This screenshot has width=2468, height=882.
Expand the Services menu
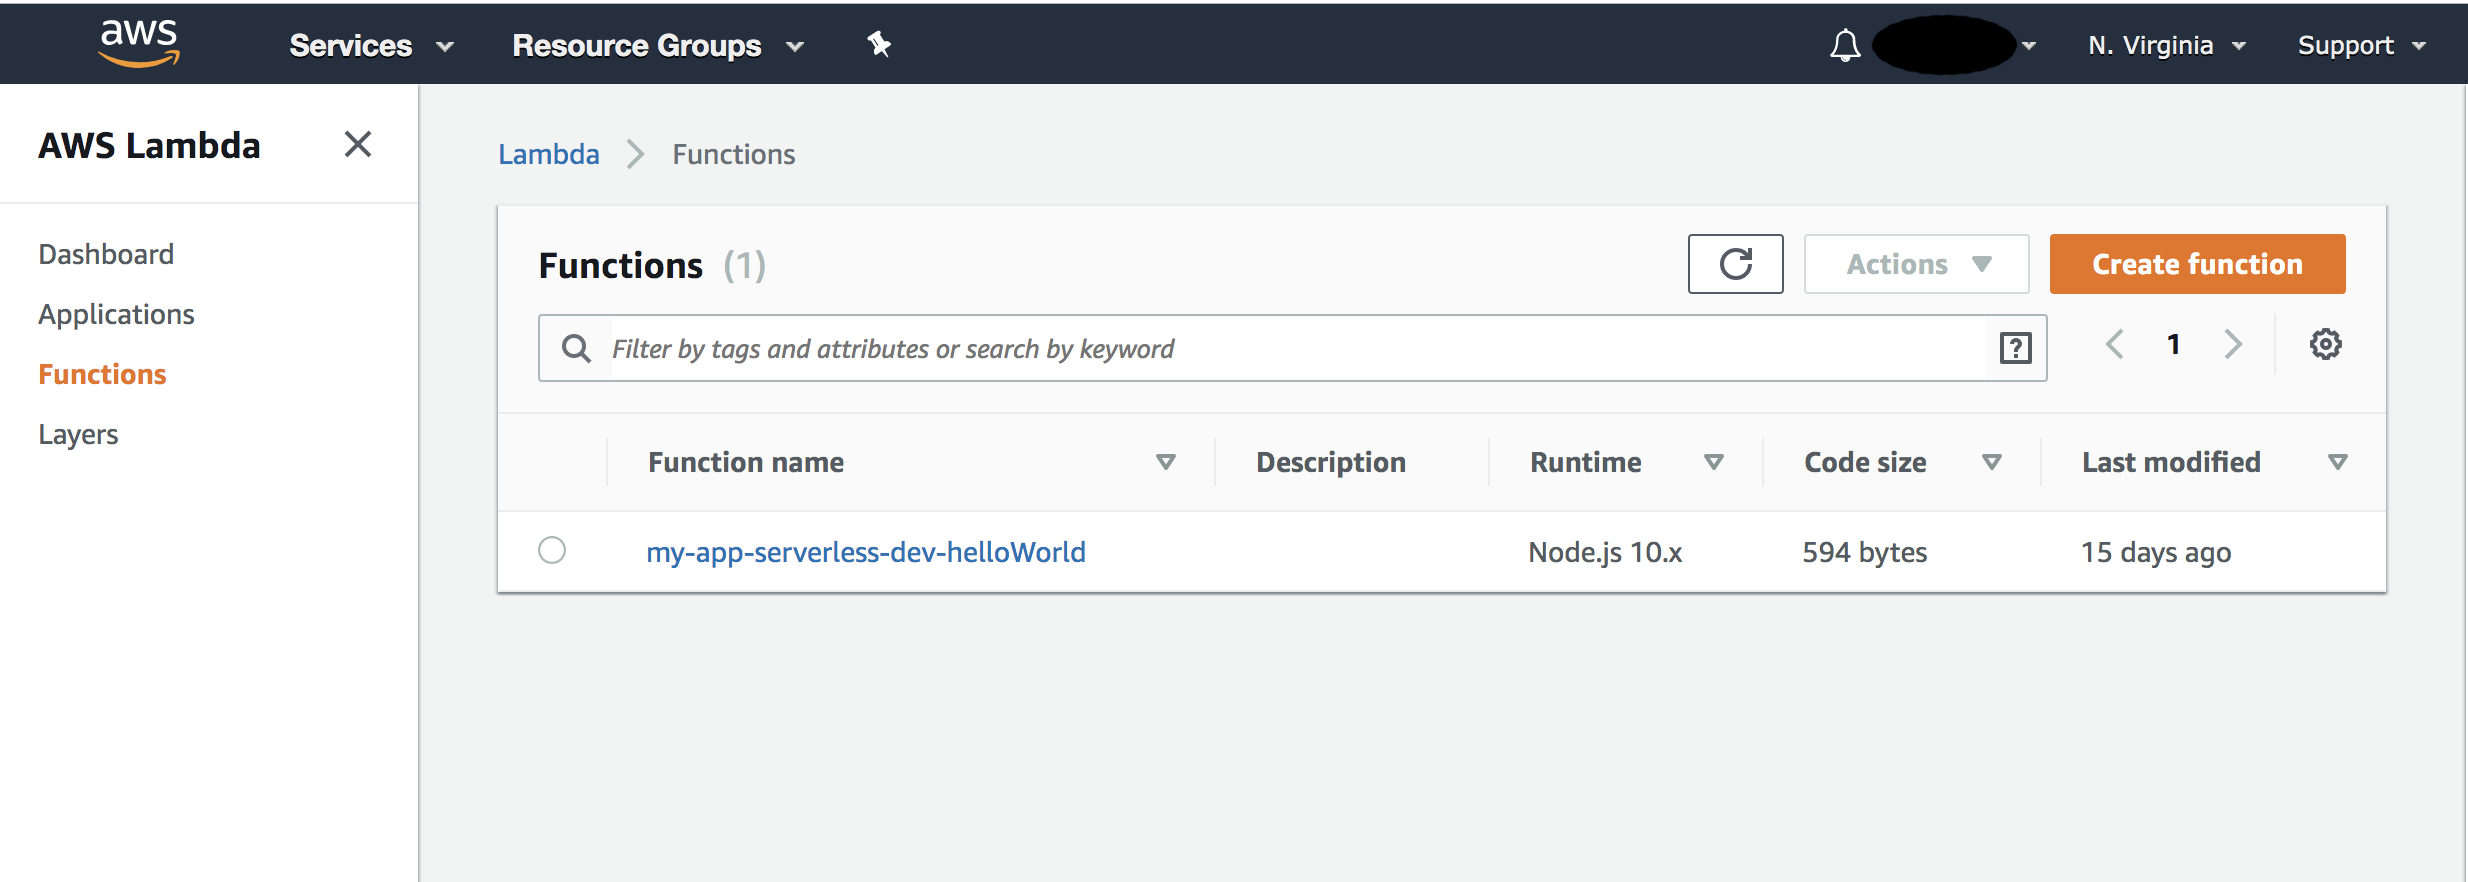pos(371,46)
